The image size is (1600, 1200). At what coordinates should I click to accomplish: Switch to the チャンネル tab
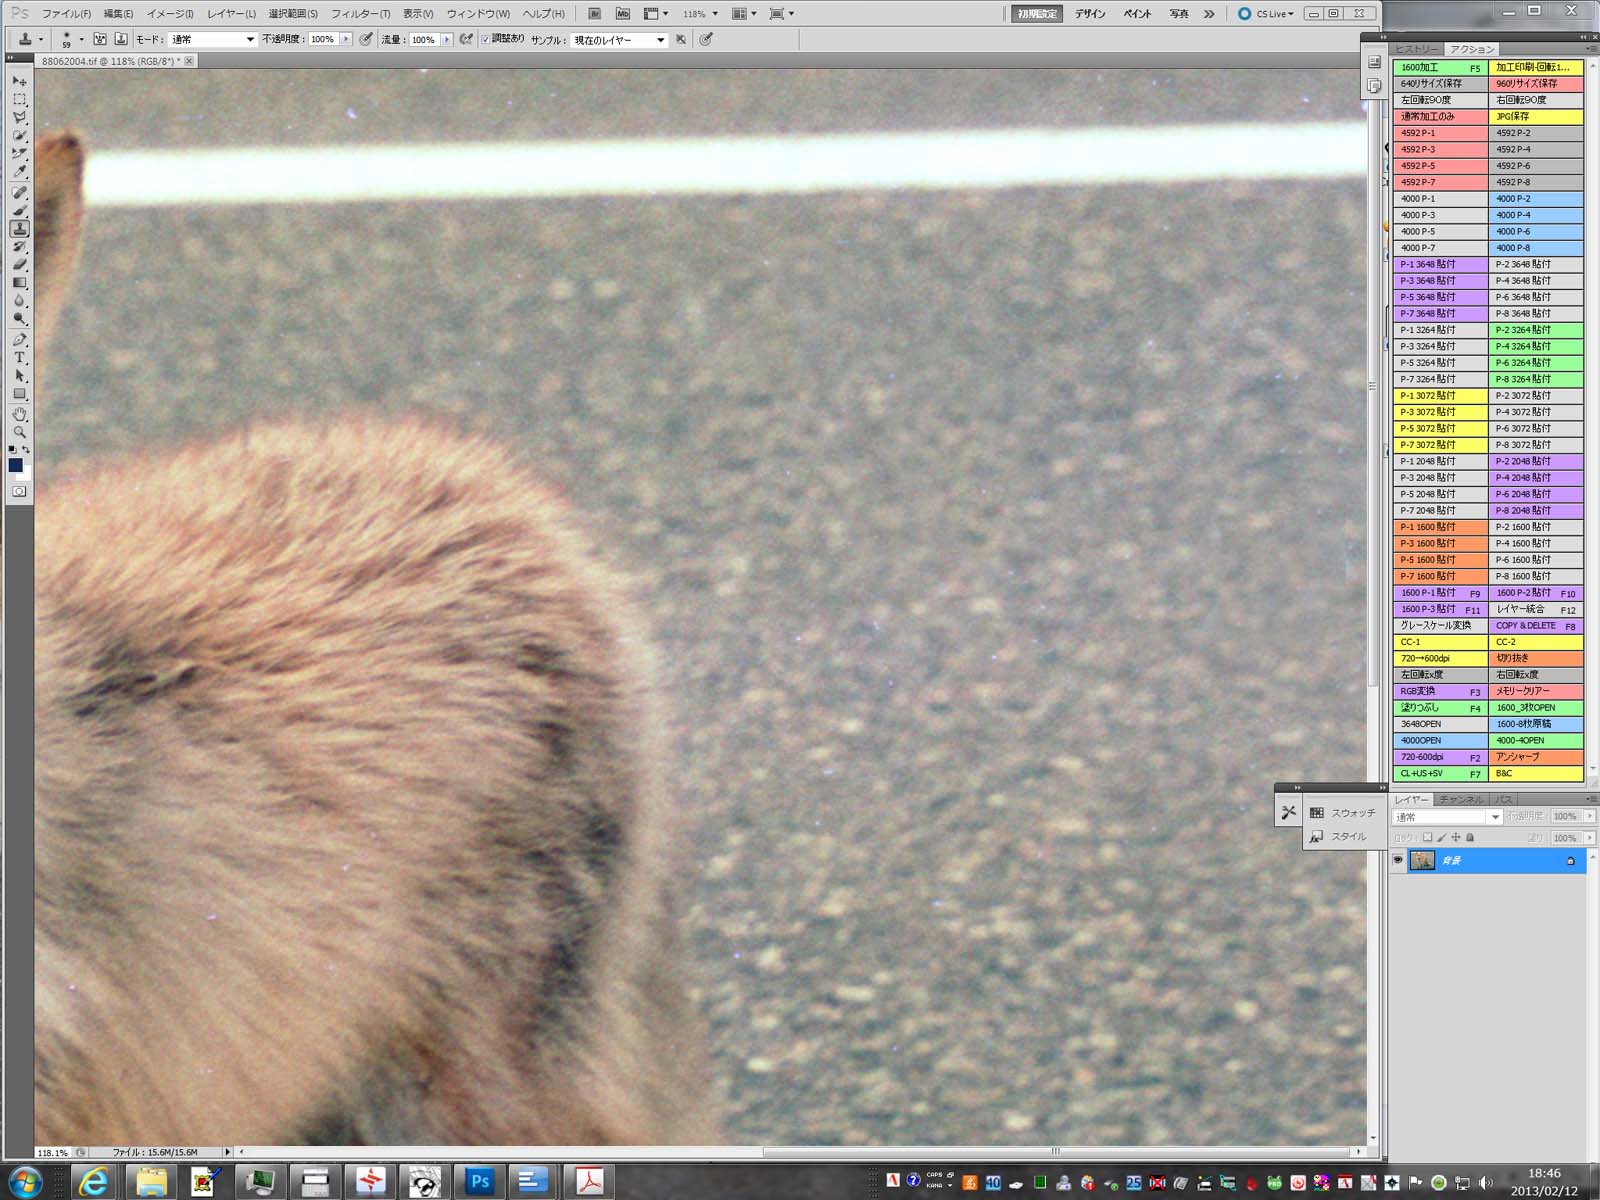(1461, 800)
